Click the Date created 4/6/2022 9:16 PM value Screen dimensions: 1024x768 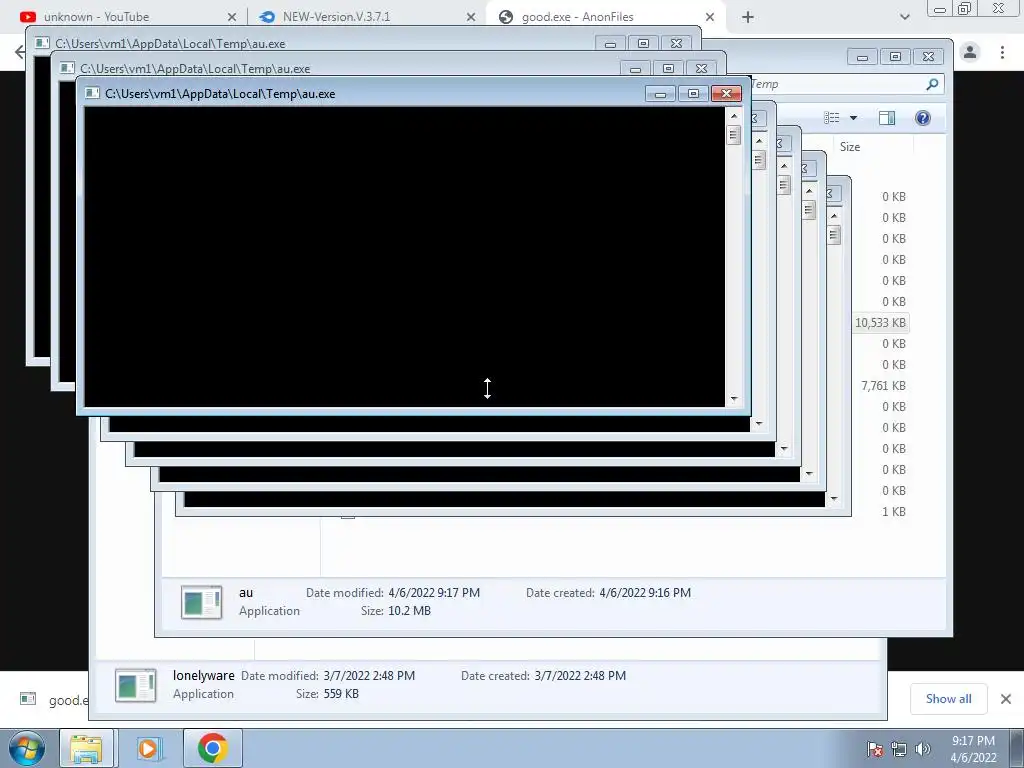coord(645,593)
